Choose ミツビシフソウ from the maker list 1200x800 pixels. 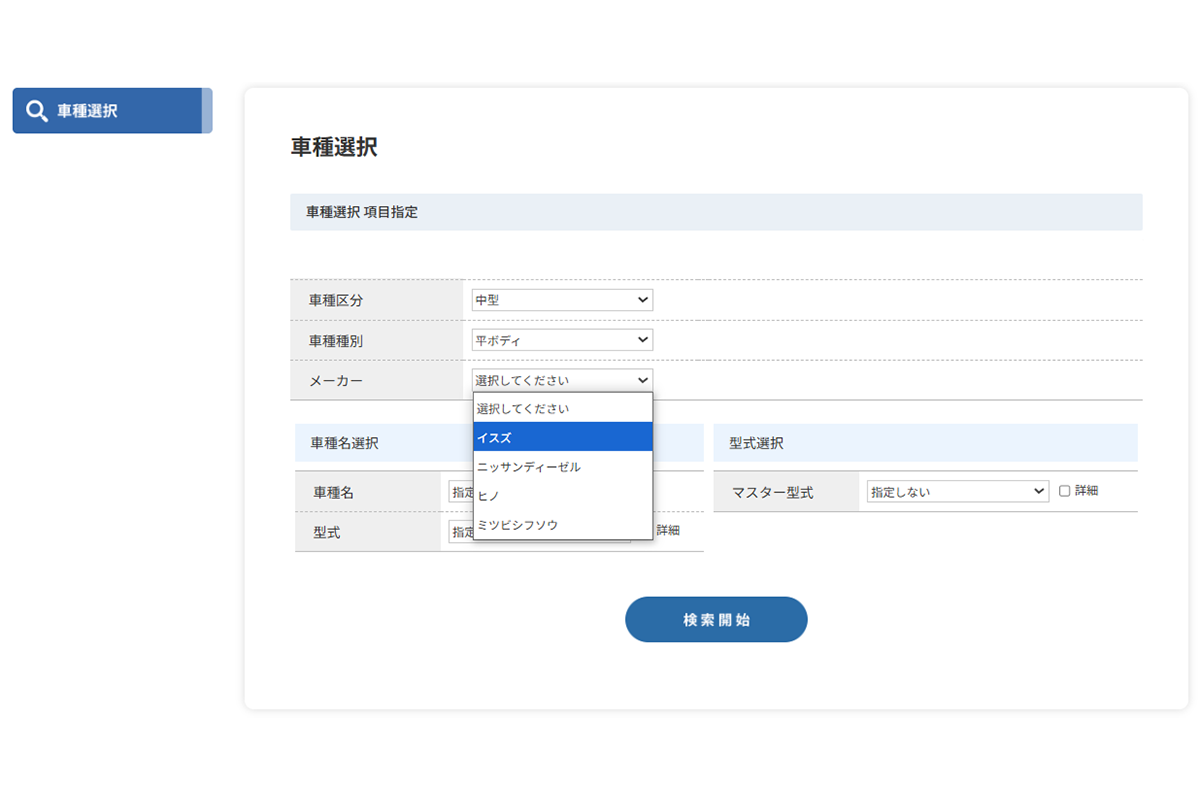(562, 525)
